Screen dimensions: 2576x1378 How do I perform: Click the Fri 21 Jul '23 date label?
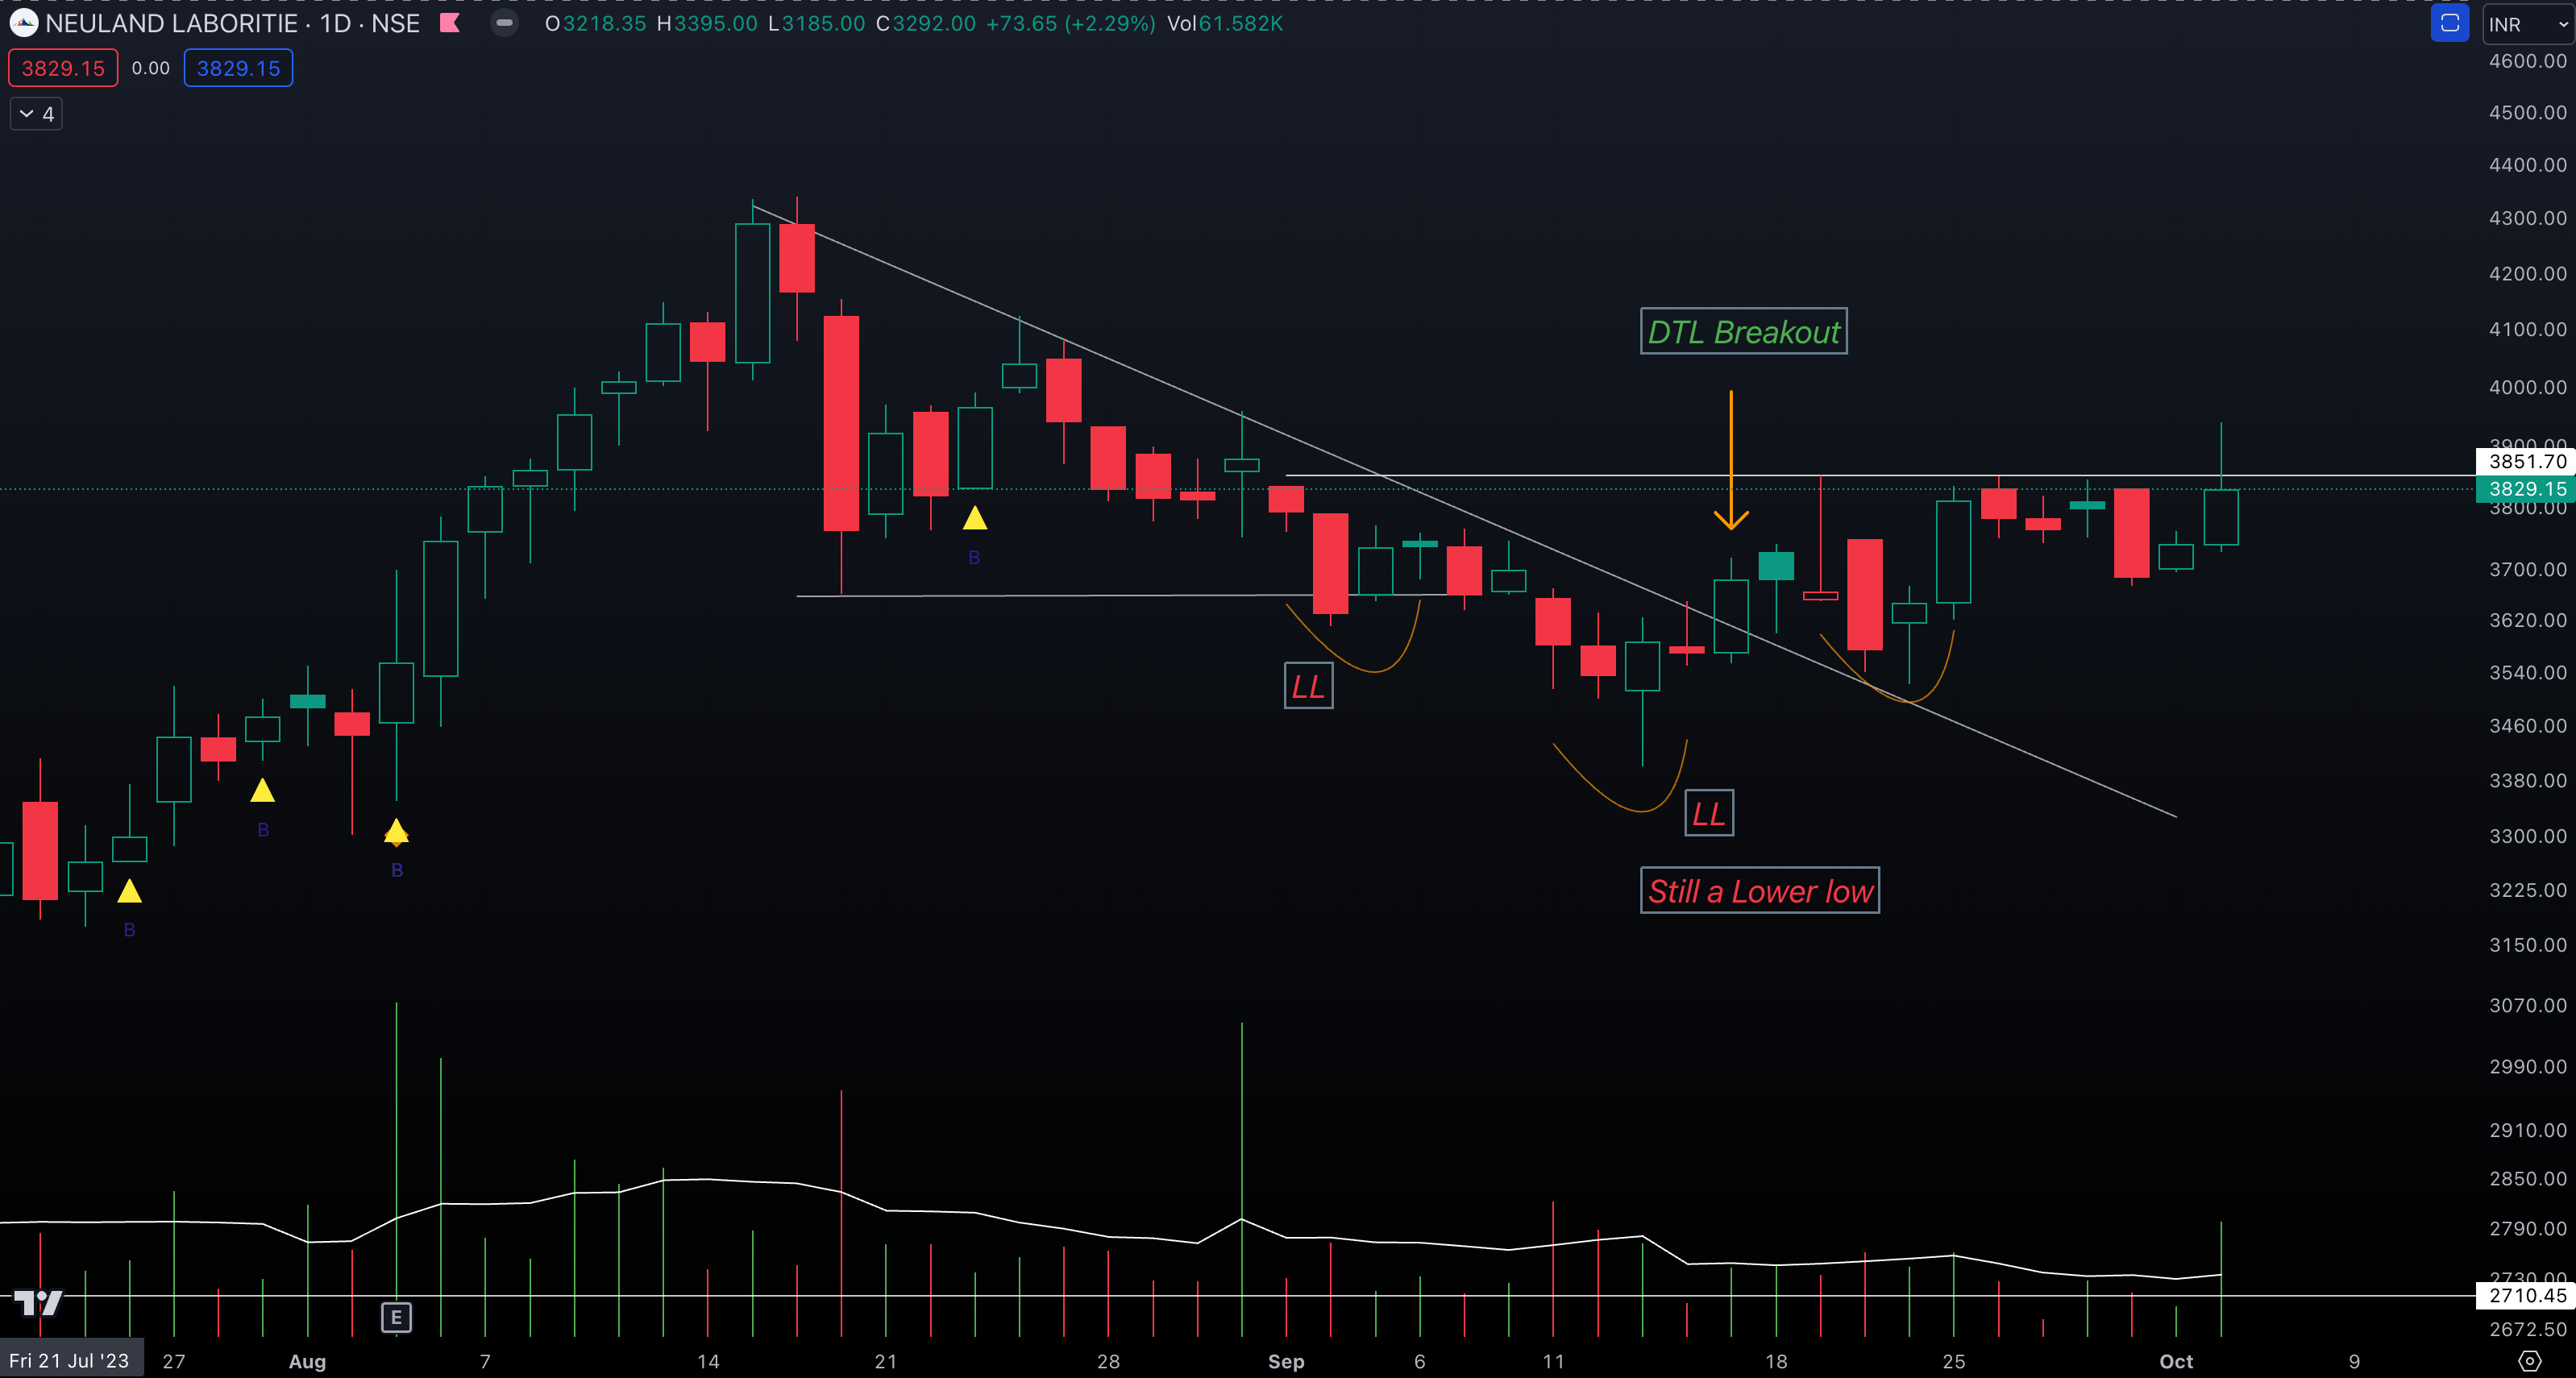(69, 1360)
